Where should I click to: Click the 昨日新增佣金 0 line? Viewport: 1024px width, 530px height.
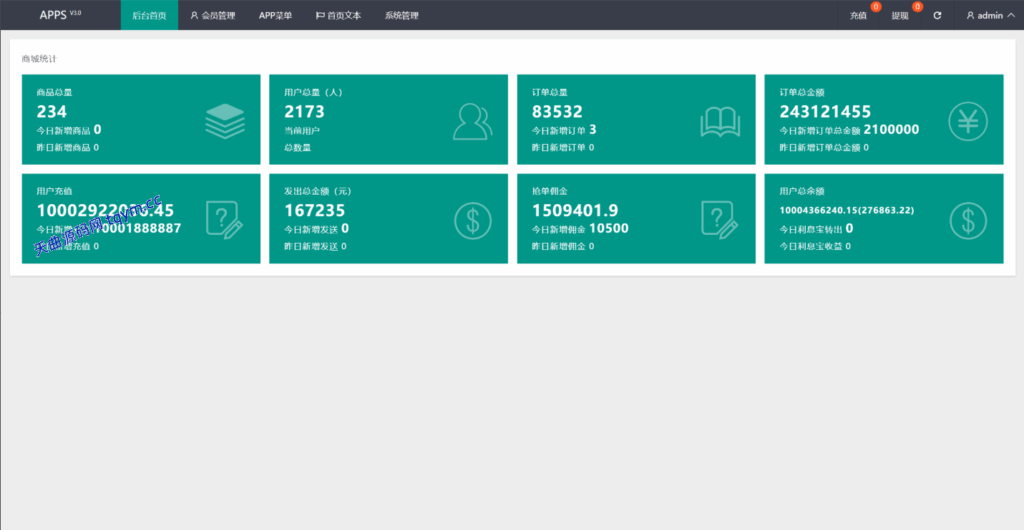[563, 246]
